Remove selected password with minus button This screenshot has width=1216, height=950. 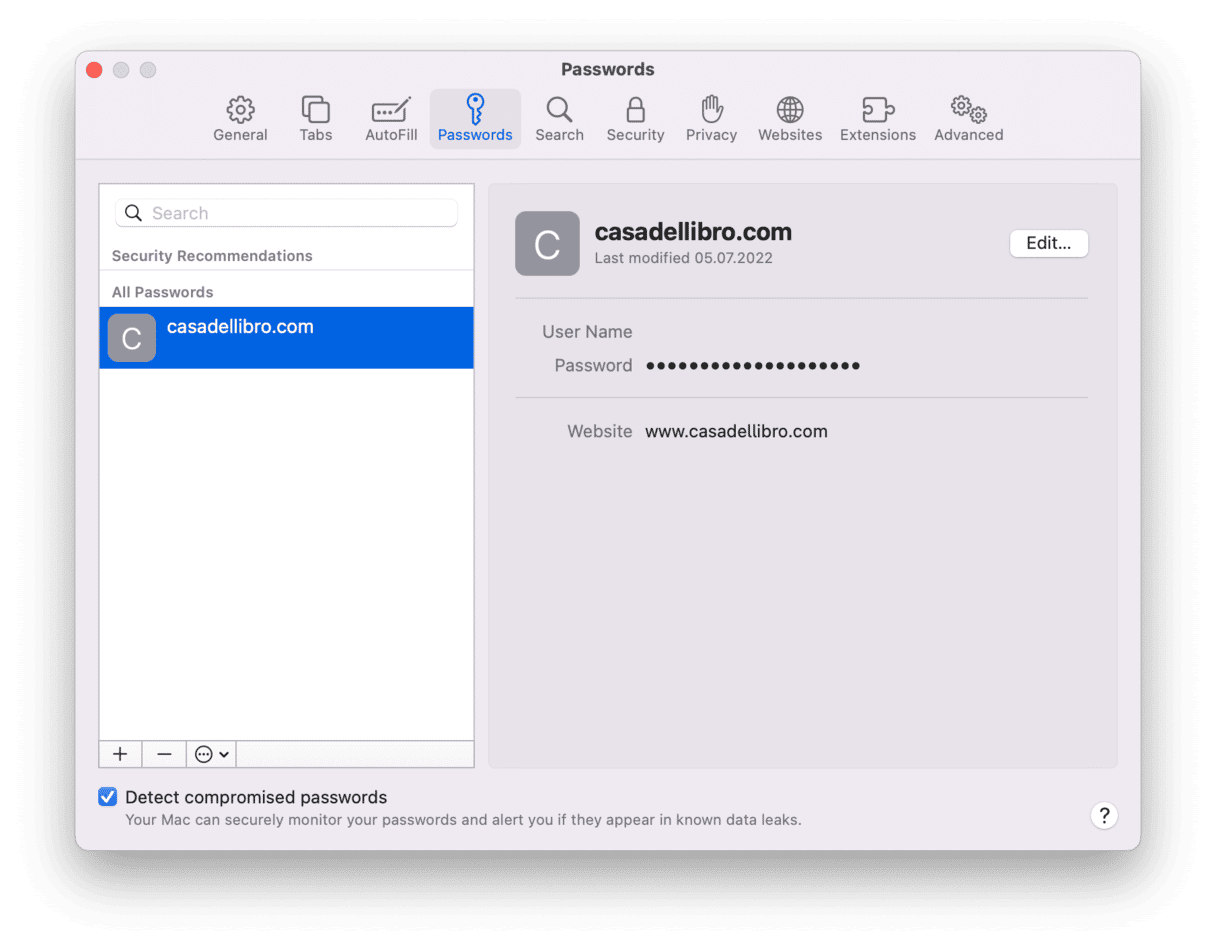click(165, 754)
